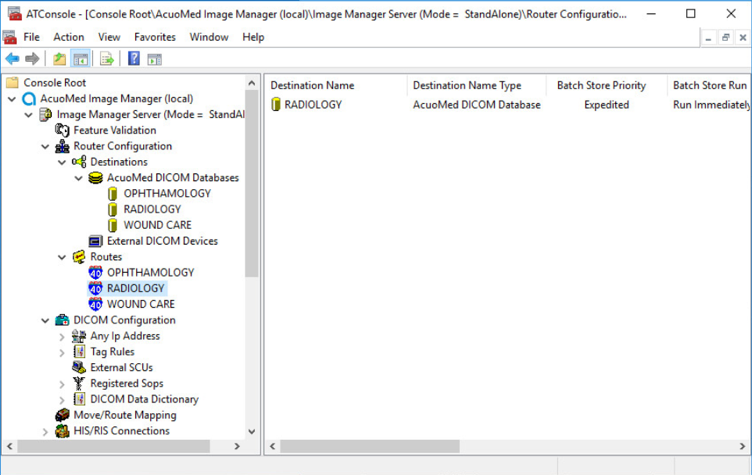Open the Help question mark toolbar icon
The height and width of the screenshot is (475, 752).
coord(134,59)
